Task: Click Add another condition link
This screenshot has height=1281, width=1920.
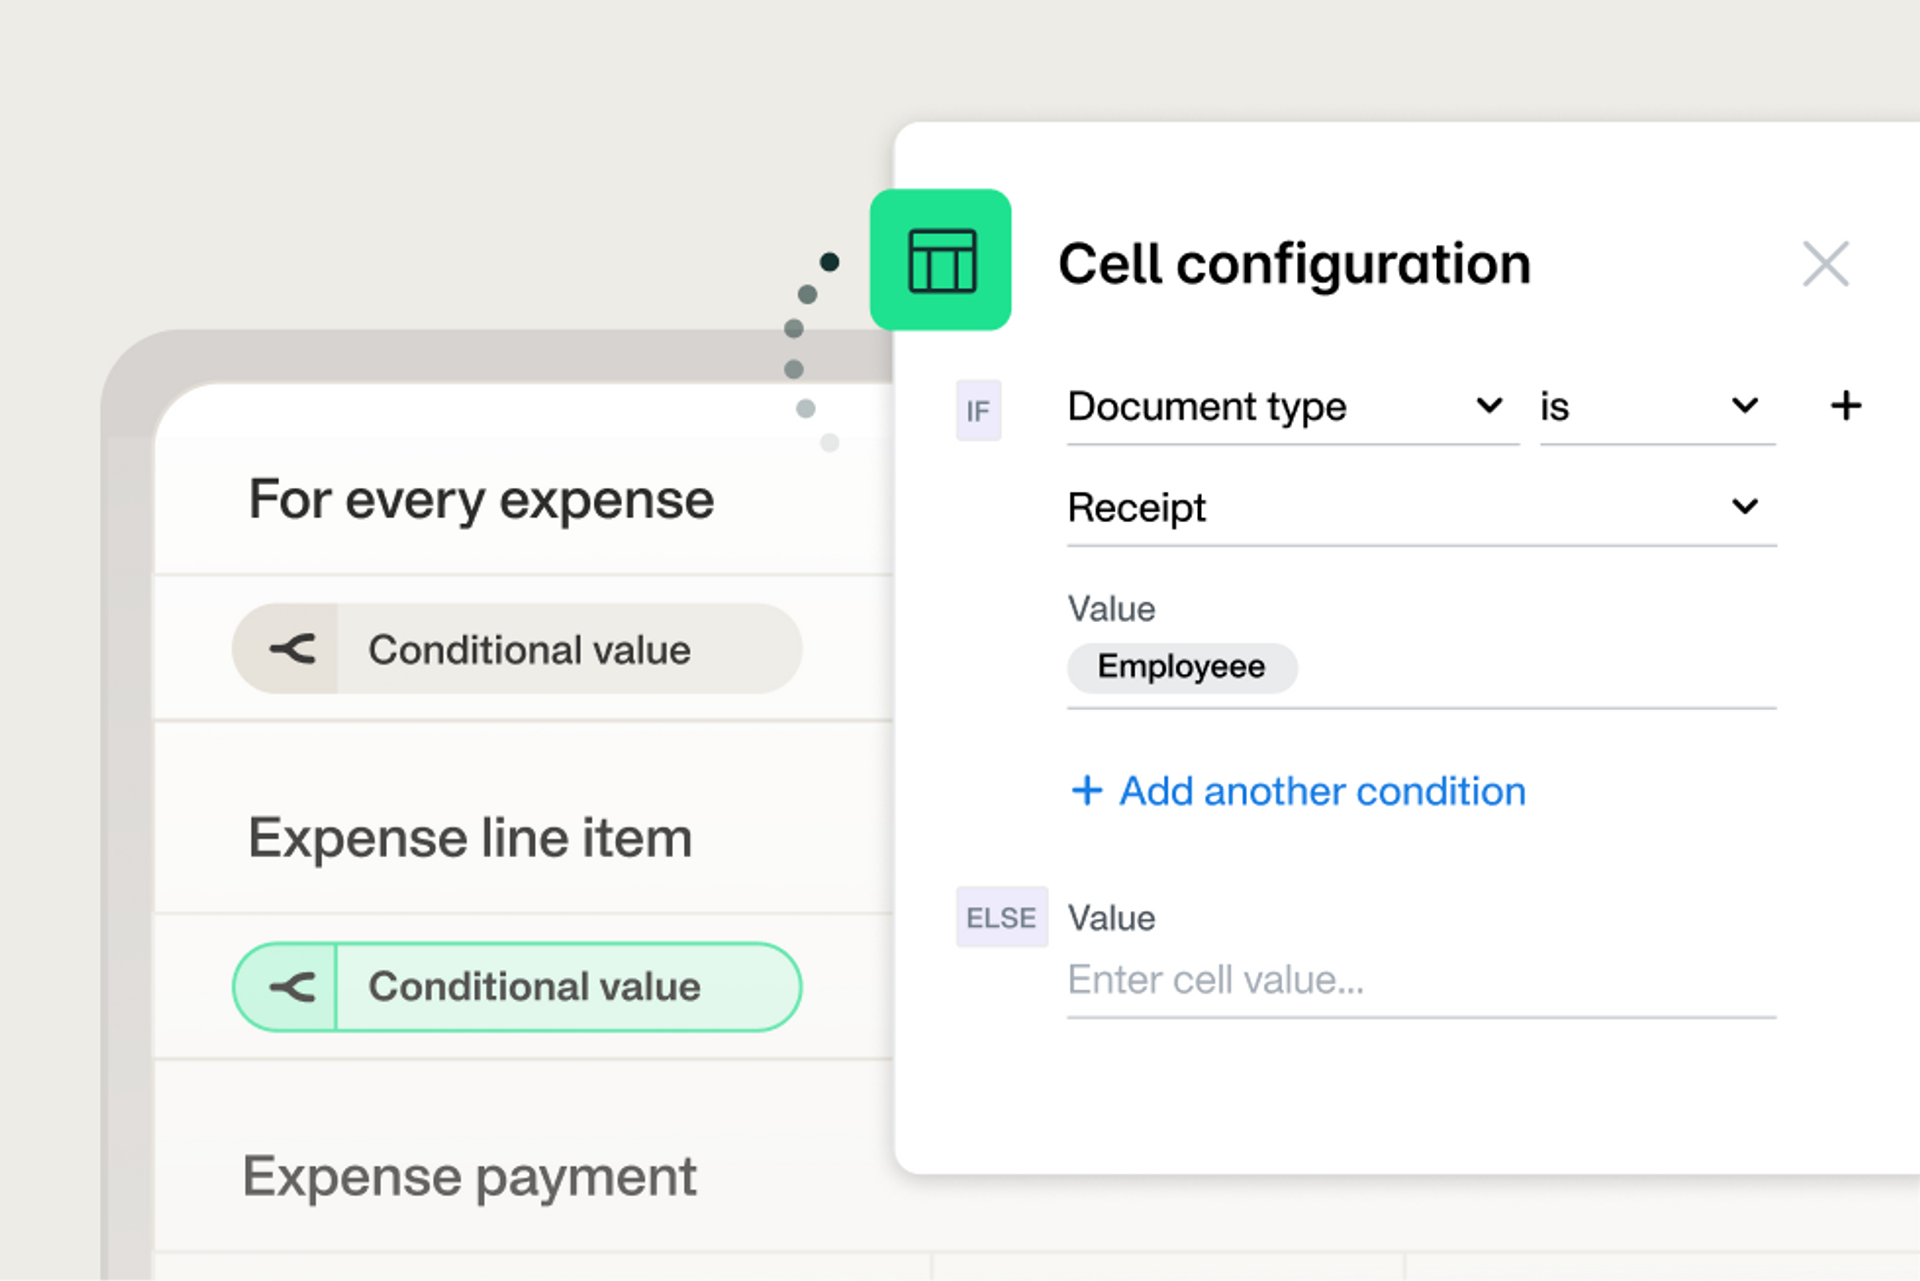Action: click(x=1298, y=791)
